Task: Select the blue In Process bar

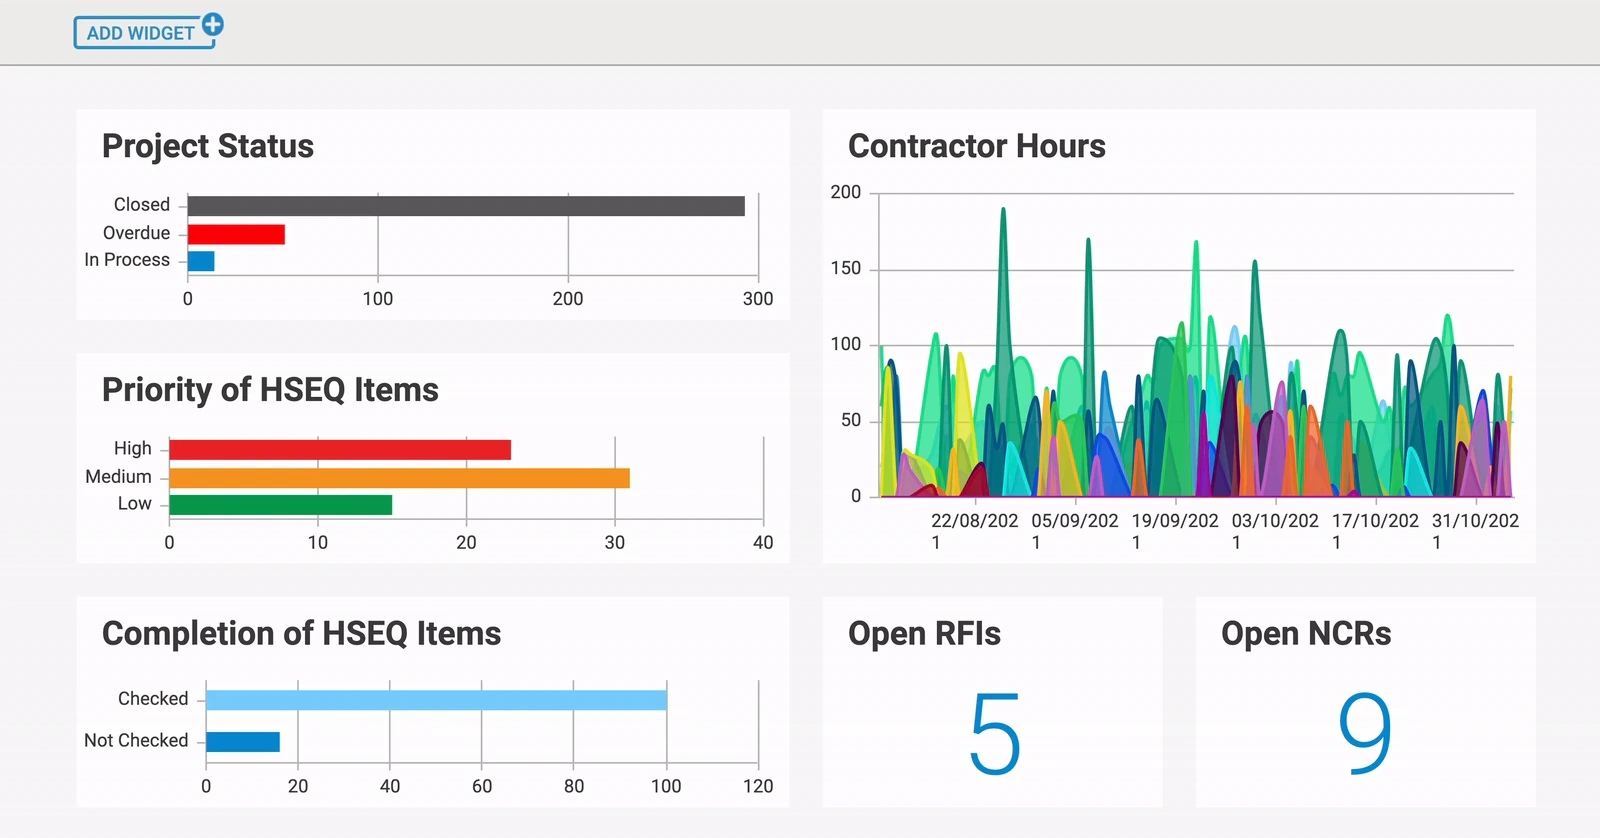Action: click(x=201, y=261)
